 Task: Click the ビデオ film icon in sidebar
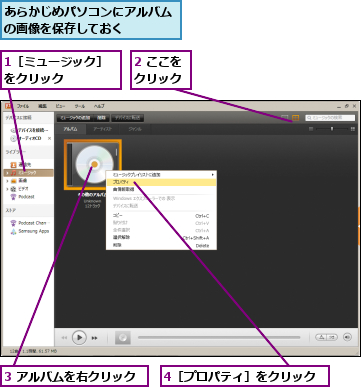click(13, 189)
